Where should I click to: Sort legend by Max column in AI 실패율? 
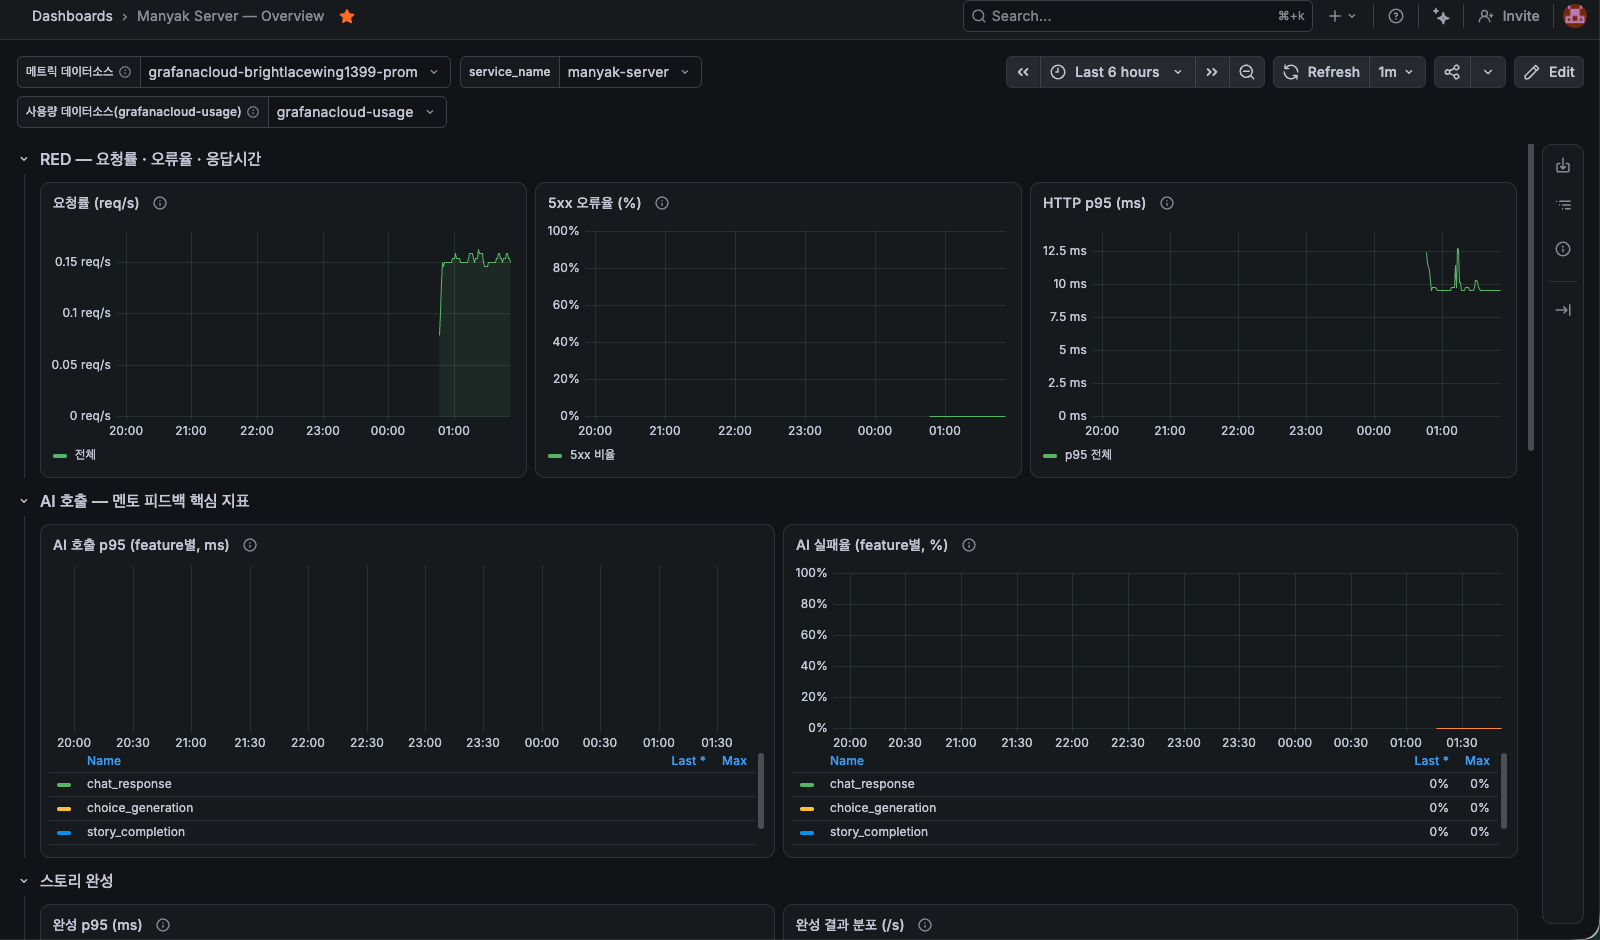coord(1477,761)
